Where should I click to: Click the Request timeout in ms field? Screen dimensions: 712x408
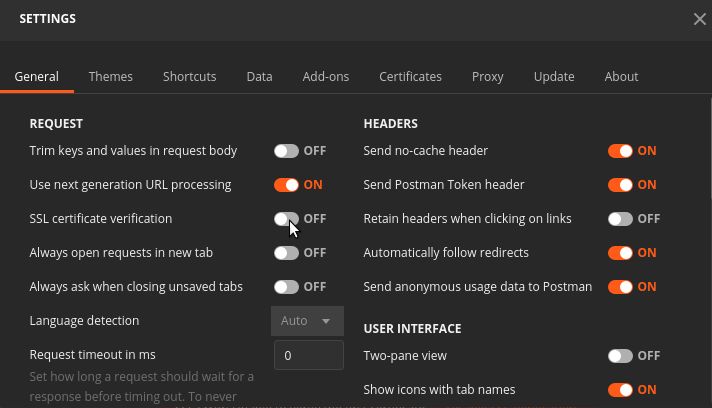(x=309, y=355)
